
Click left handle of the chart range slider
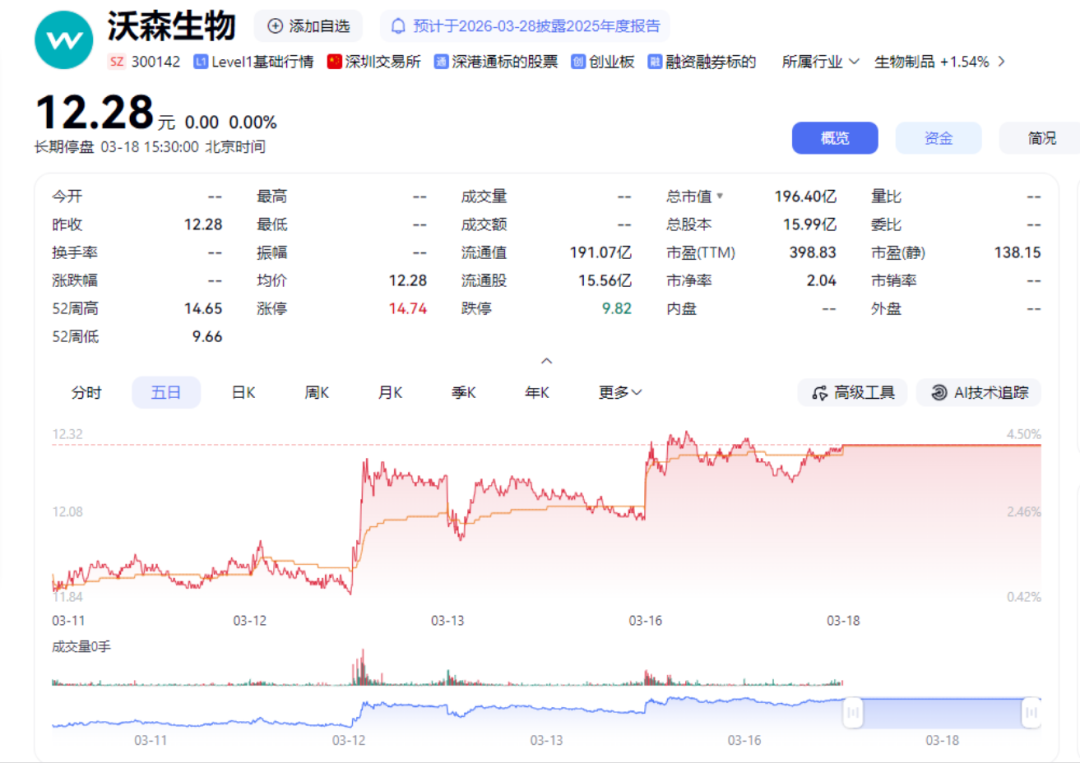pyautogui.click(x=853, y=713)
